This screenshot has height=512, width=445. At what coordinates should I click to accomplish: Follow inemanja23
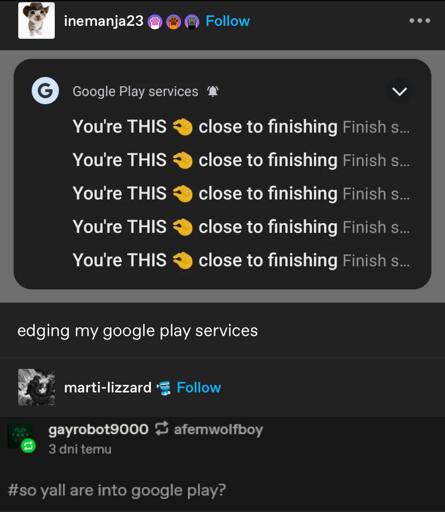click(228, 21)
